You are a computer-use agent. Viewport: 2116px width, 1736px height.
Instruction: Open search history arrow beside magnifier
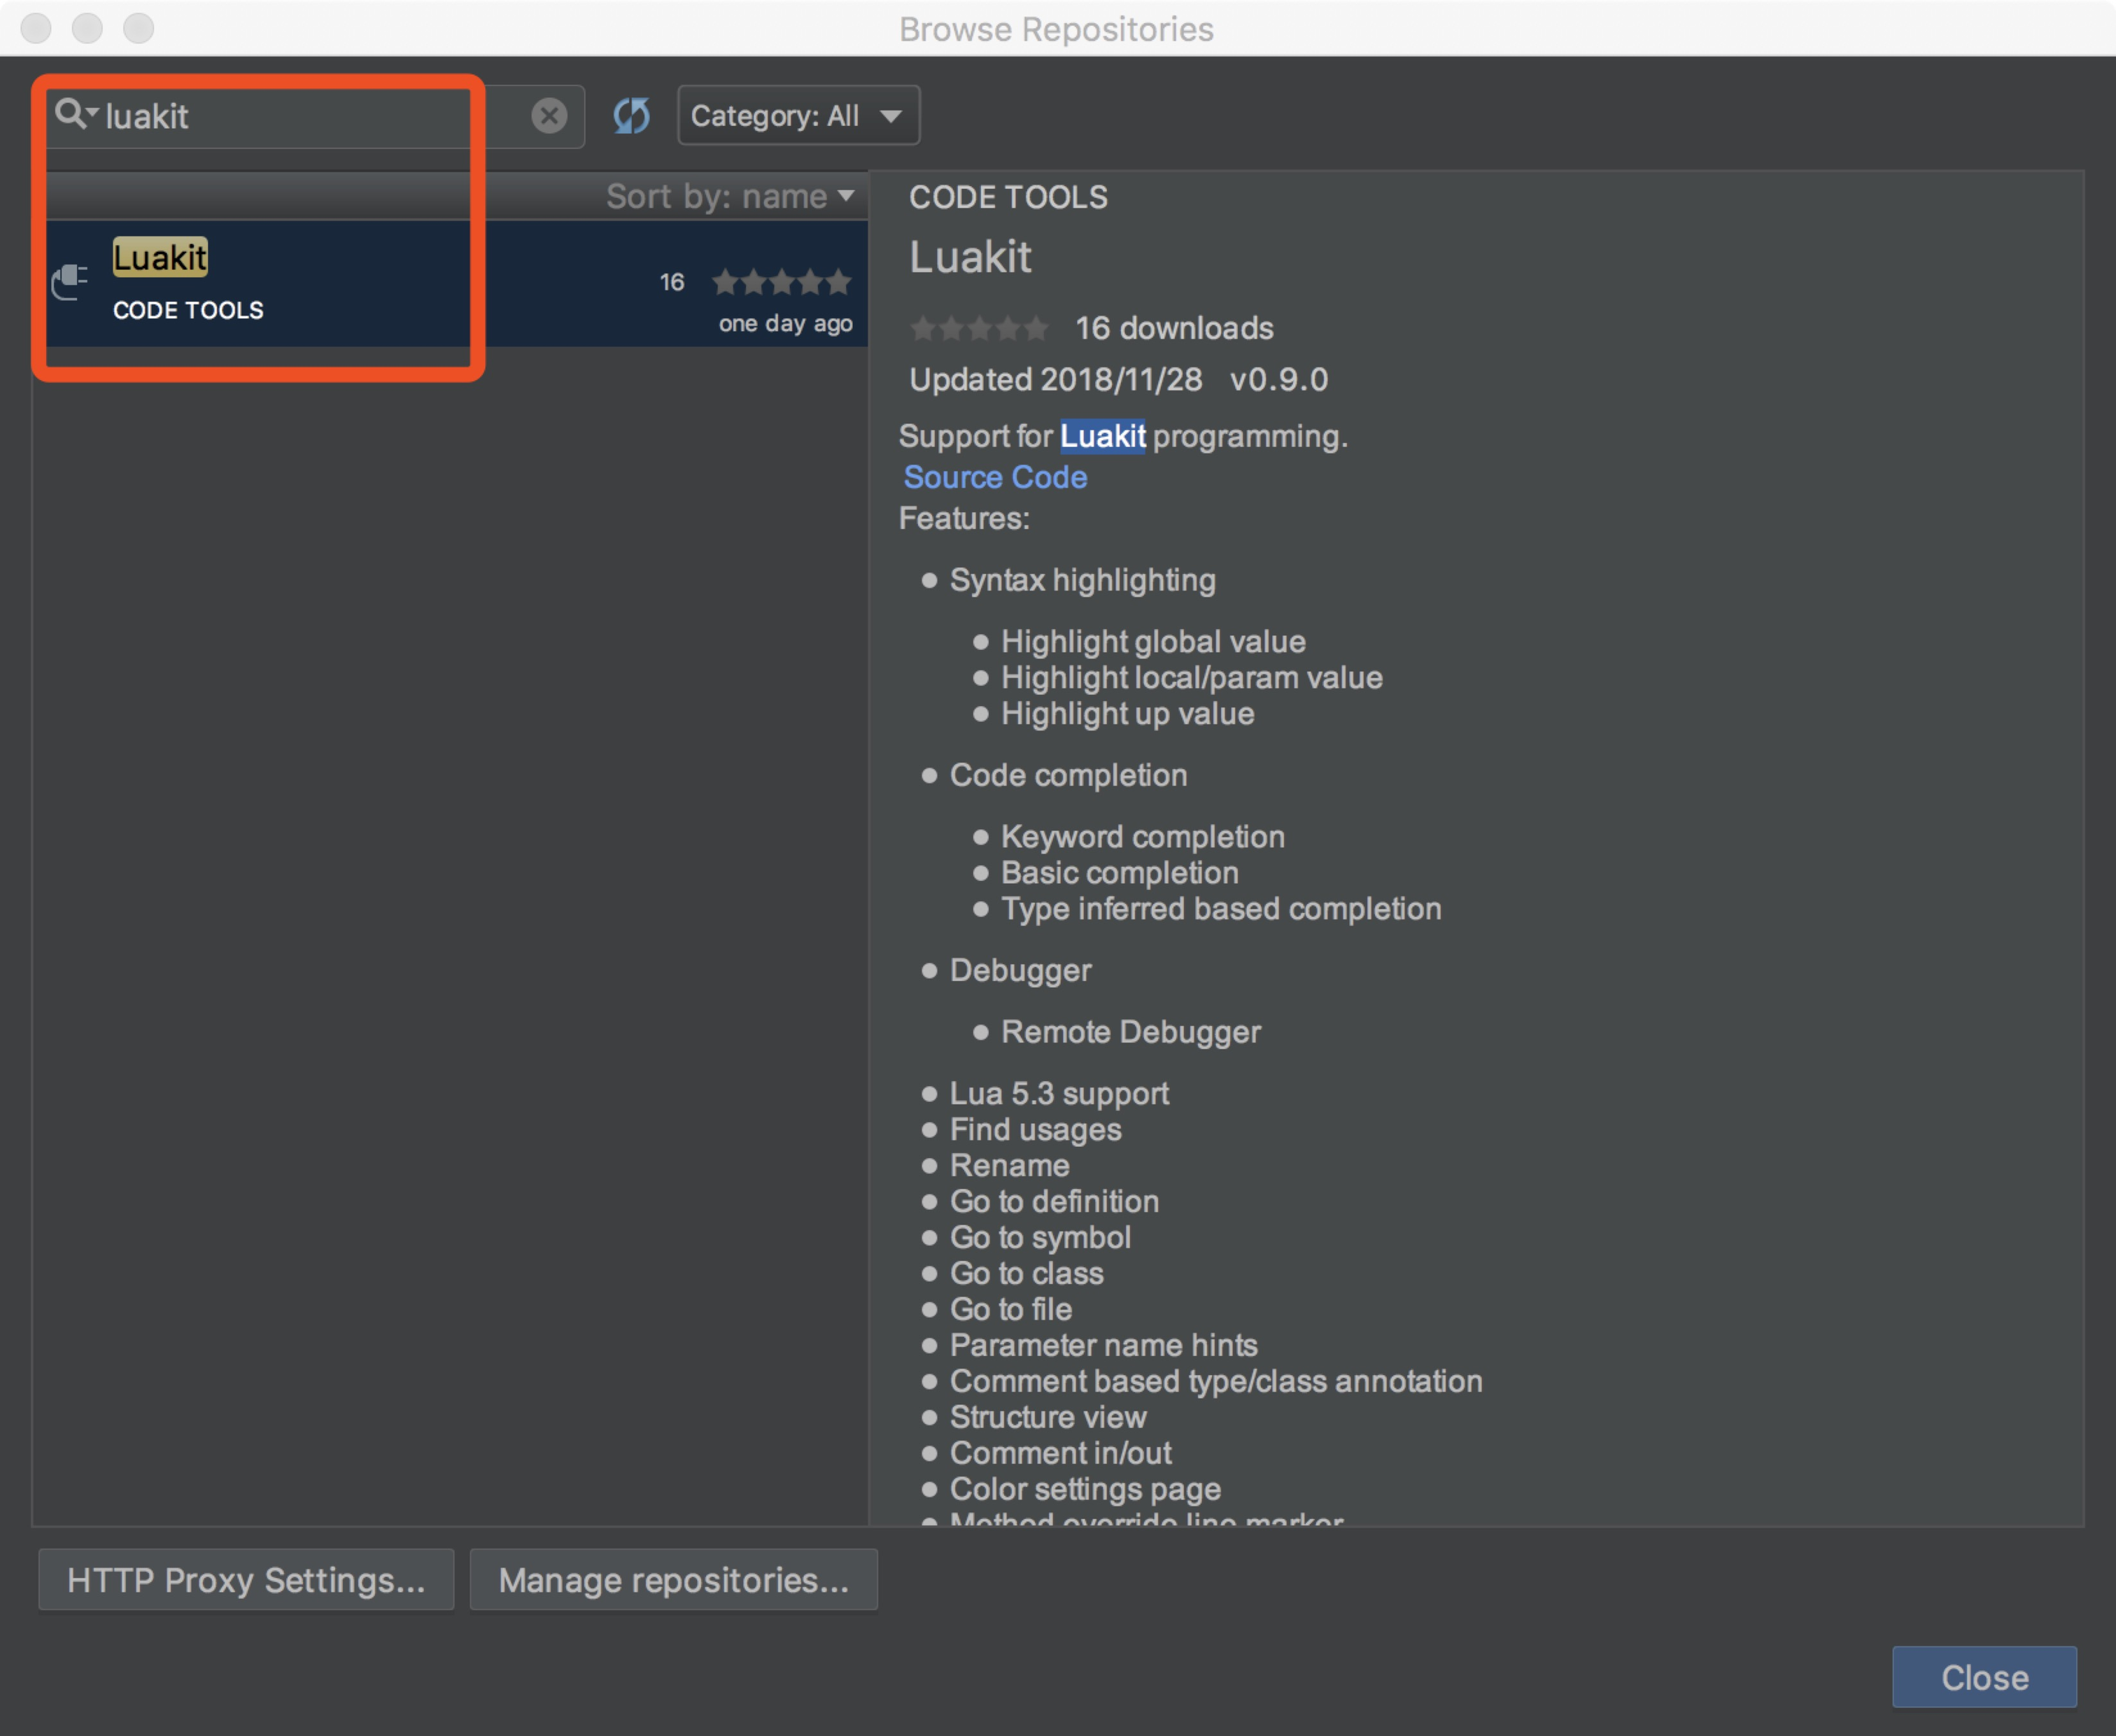click(x=93, y=111)
